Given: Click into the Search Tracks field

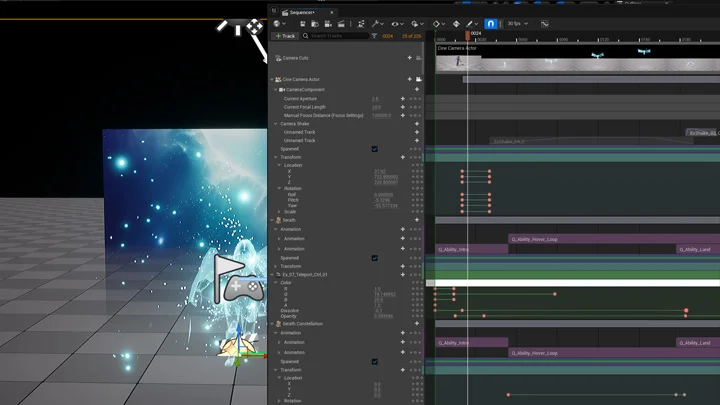Looking at the screenshot, I should click(x=336, y=36).
